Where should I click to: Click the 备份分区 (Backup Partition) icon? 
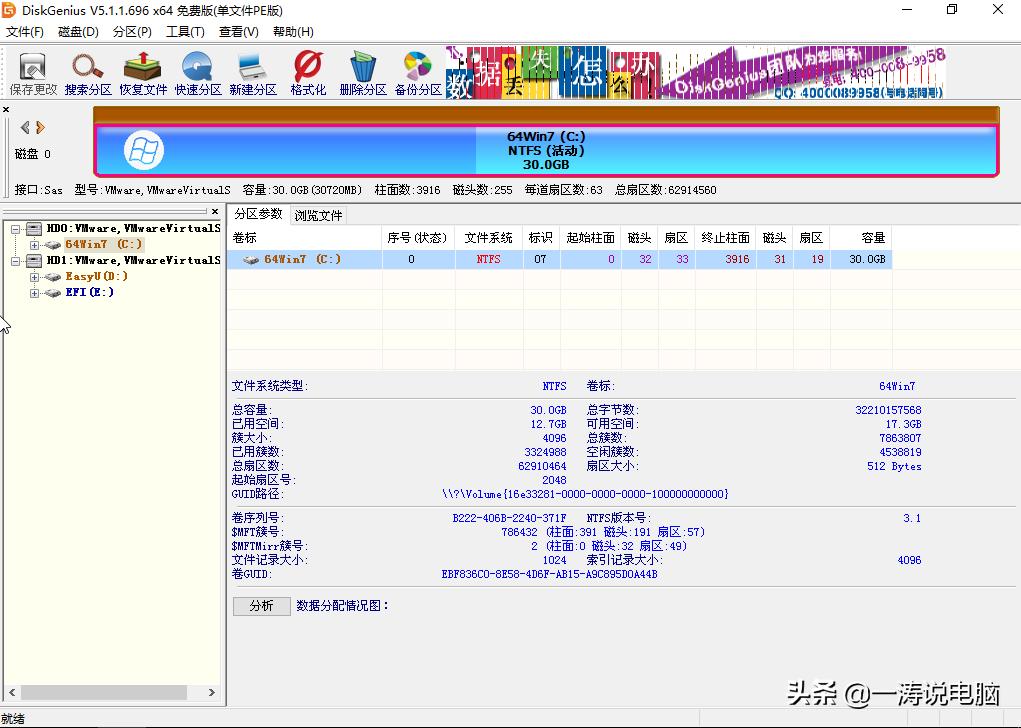(417, 72)
